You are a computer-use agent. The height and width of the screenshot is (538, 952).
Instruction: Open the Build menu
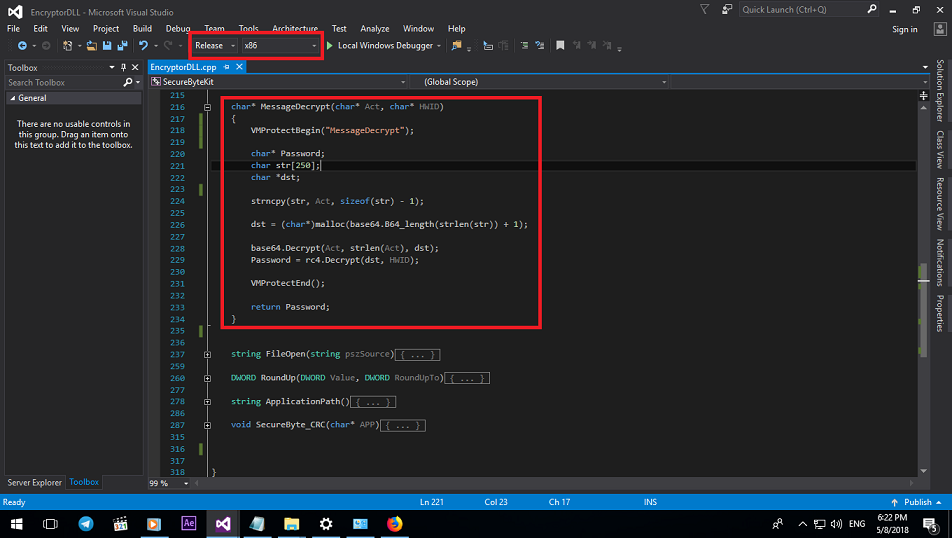(142, 29)
